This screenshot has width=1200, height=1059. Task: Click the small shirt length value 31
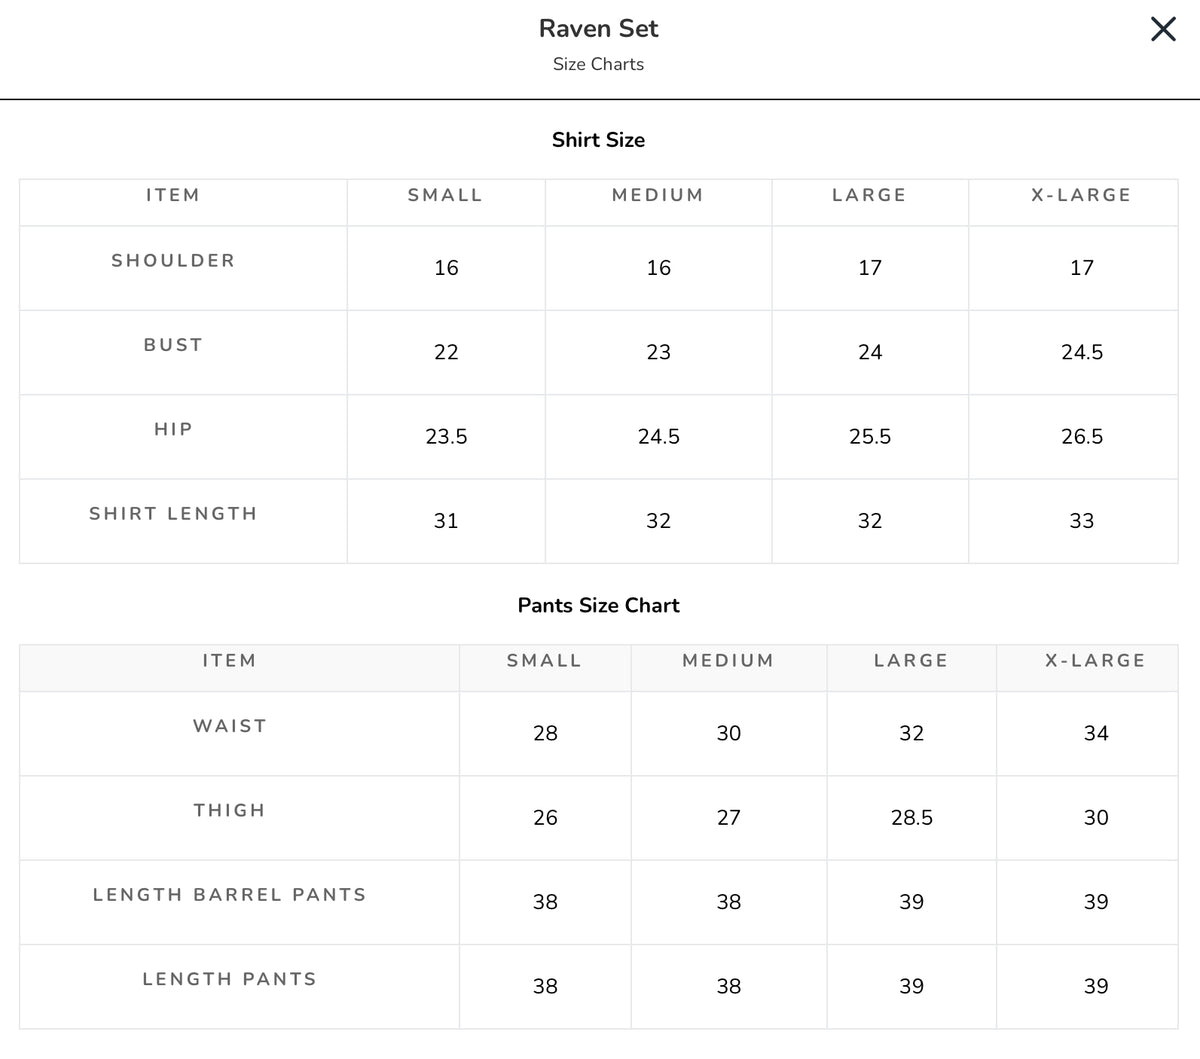(x=446, y=521)
